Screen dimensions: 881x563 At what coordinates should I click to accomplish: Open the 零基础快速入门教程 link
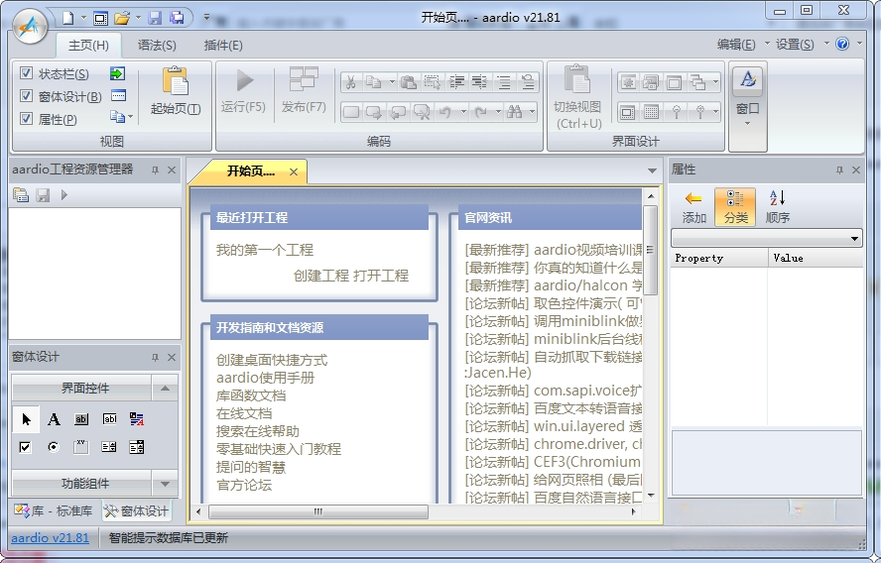point(278,449)
